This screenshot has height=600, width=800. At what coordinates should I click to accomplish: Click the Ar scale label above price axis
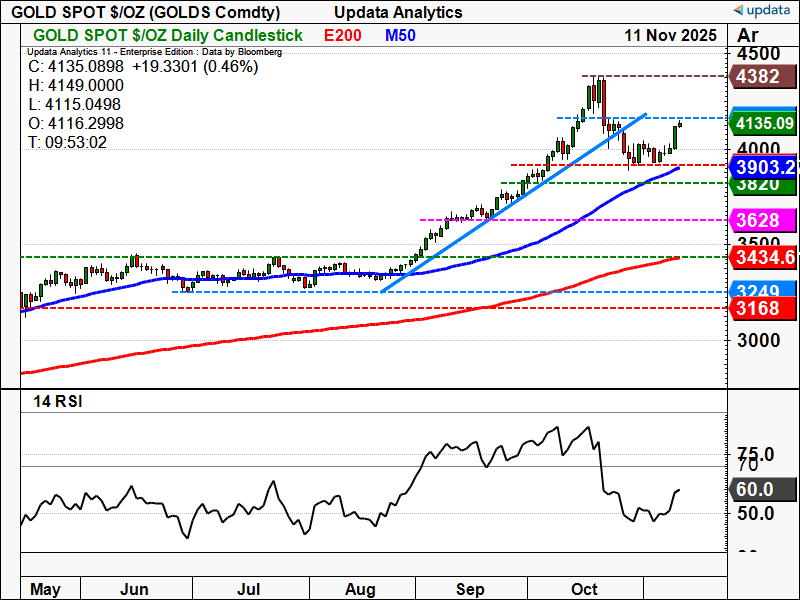[750, 35]
